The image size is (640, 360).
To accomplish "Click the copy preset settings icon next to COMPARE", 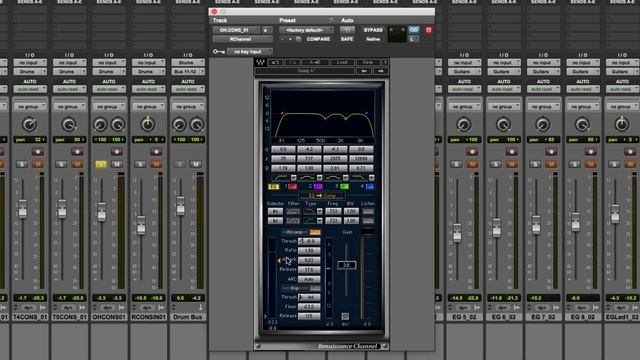I will [x=298, y=39].
